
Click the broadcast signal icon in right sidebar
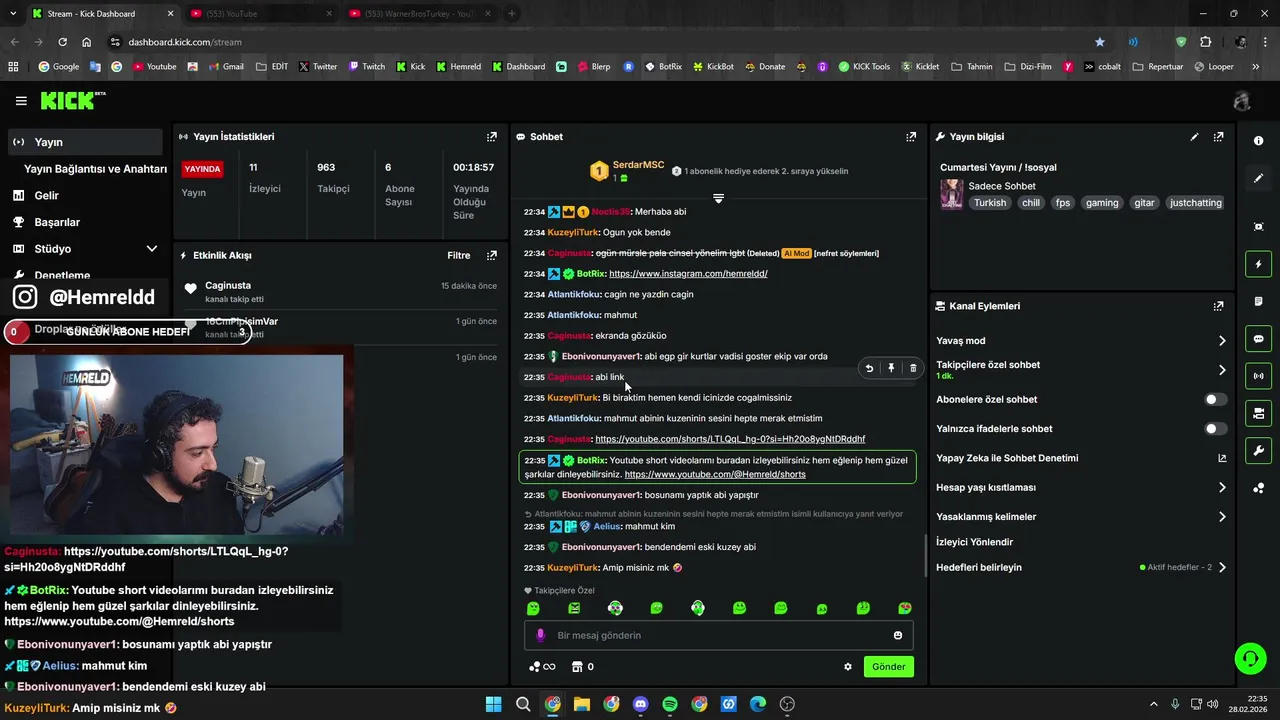[x=1258, y=376]
